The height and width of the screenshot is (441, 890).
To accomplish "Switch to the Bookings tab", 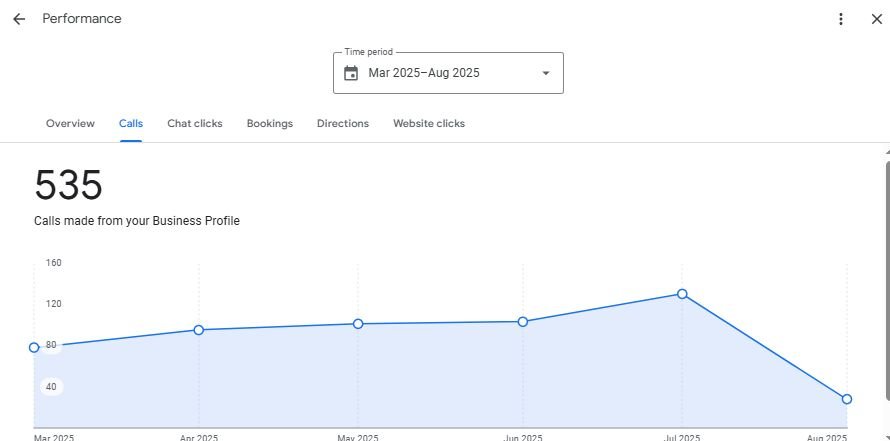I will click(x=270, y=123).
